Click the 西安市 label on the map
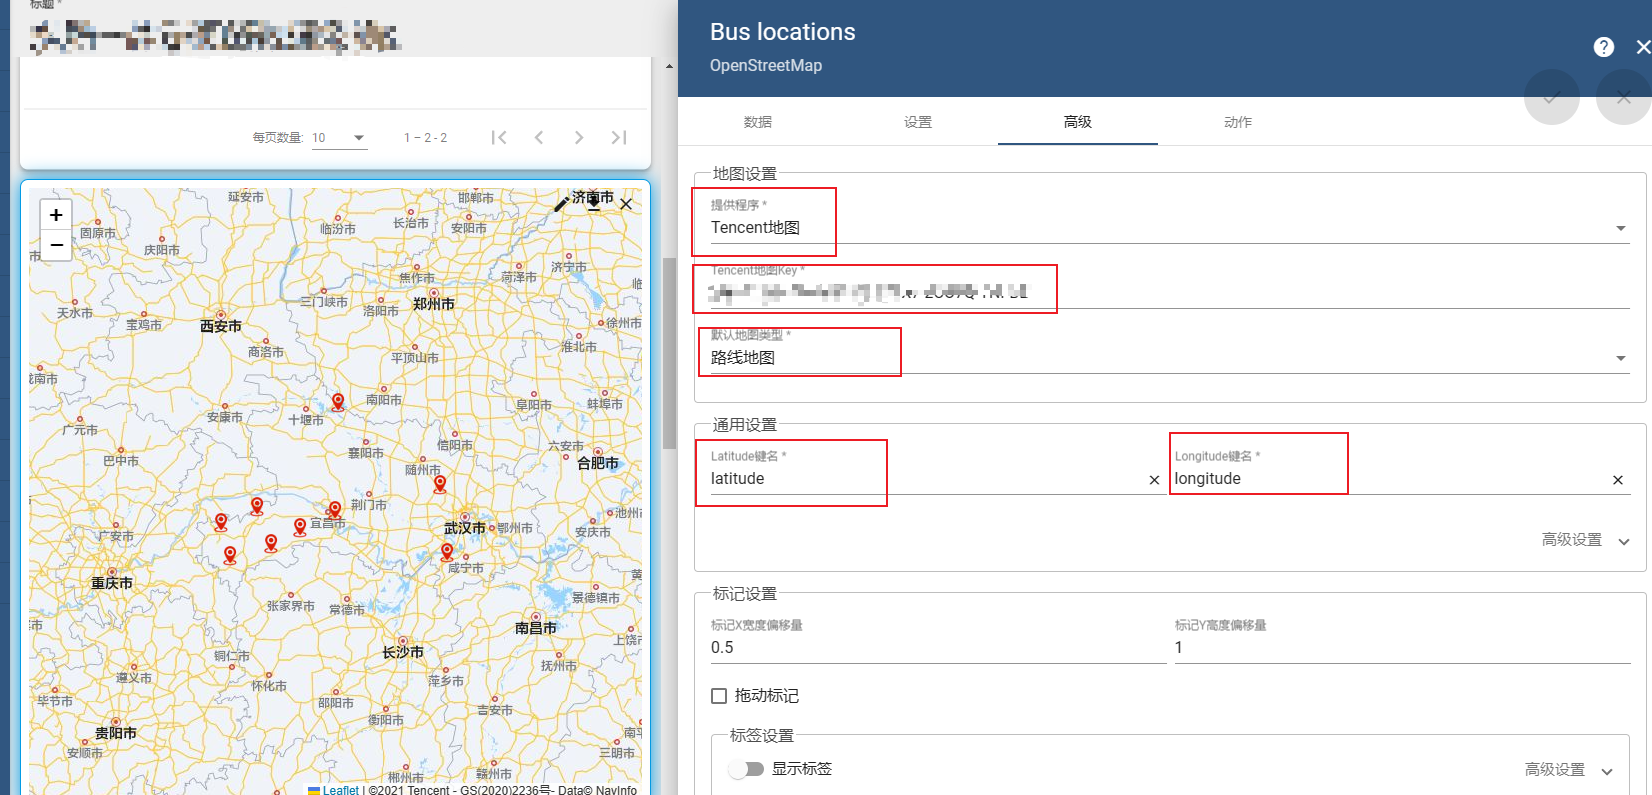The width and height of the screenshot is (1652, 795). [220, 326]
